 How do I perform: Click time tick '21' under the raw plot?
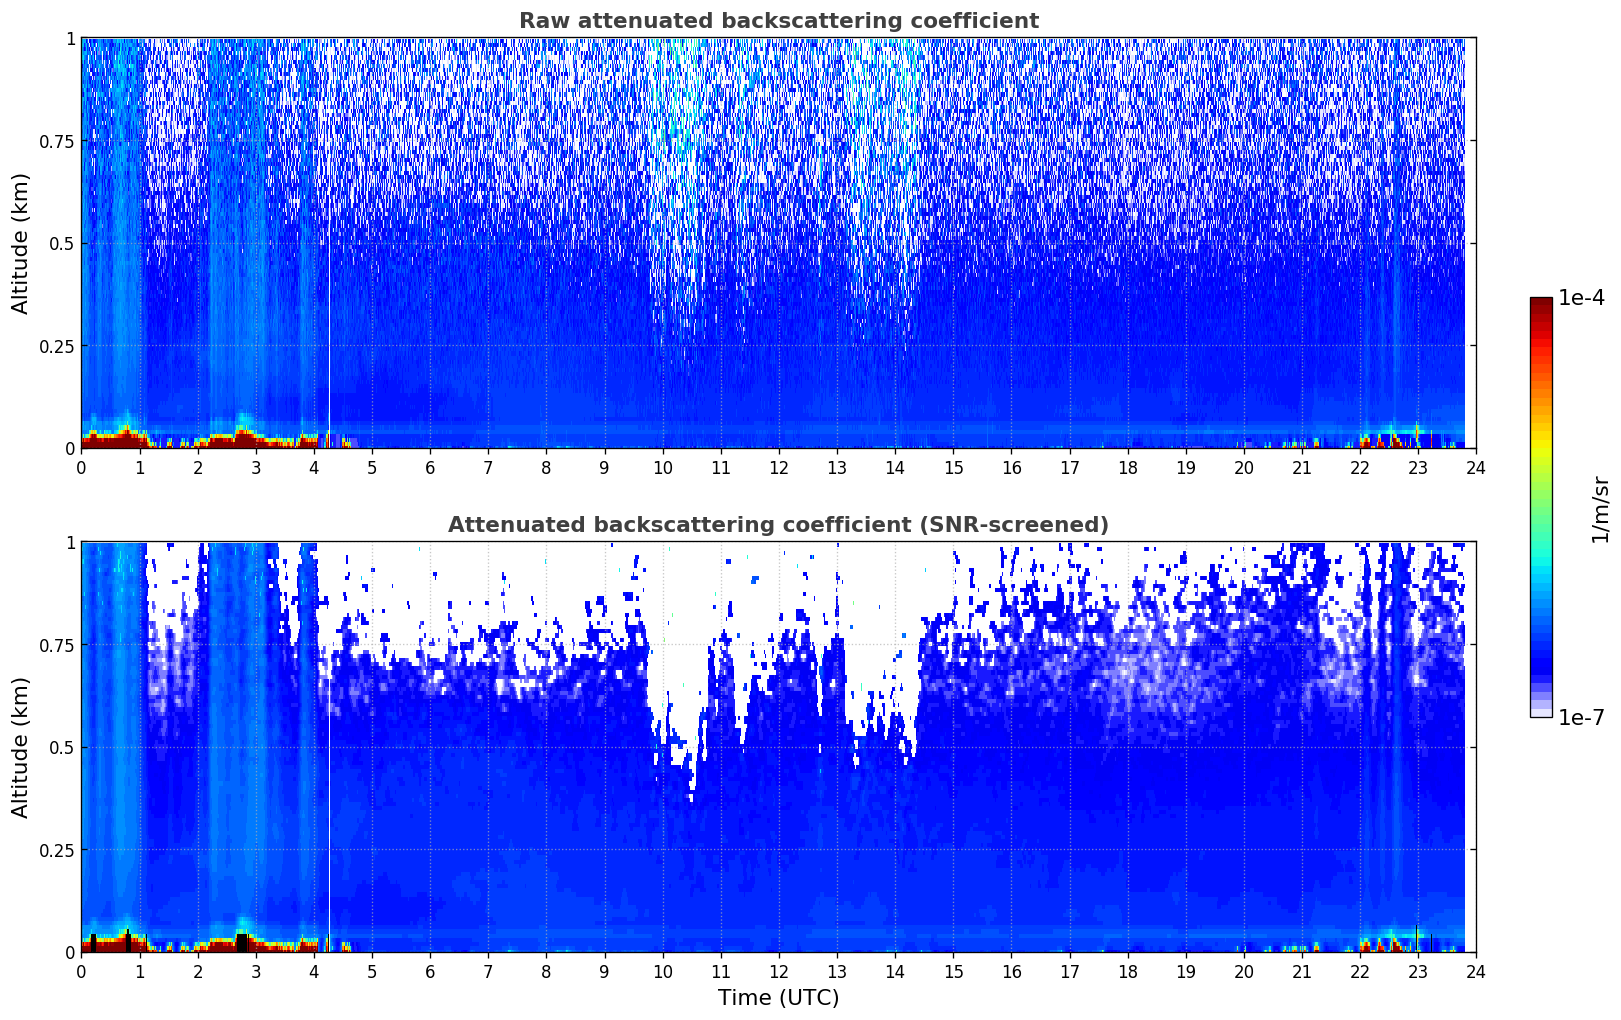[x=1302, y=467]
